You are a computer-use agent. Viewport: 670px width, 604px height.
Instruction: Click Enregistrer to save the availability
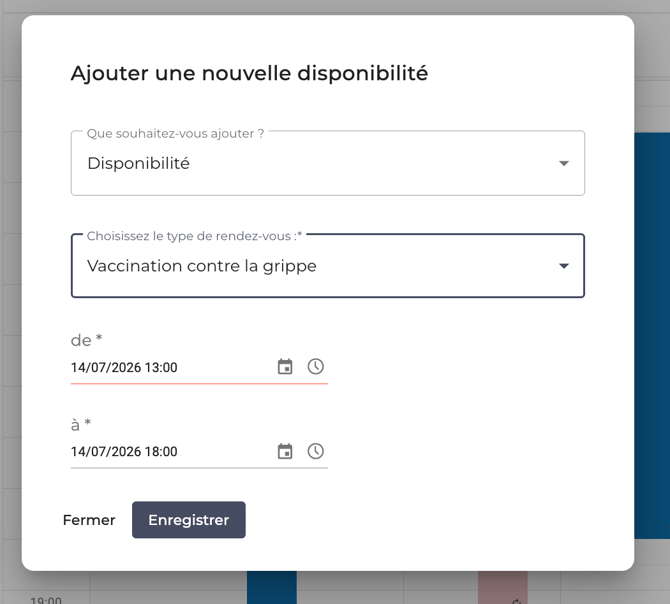point(189,520)
